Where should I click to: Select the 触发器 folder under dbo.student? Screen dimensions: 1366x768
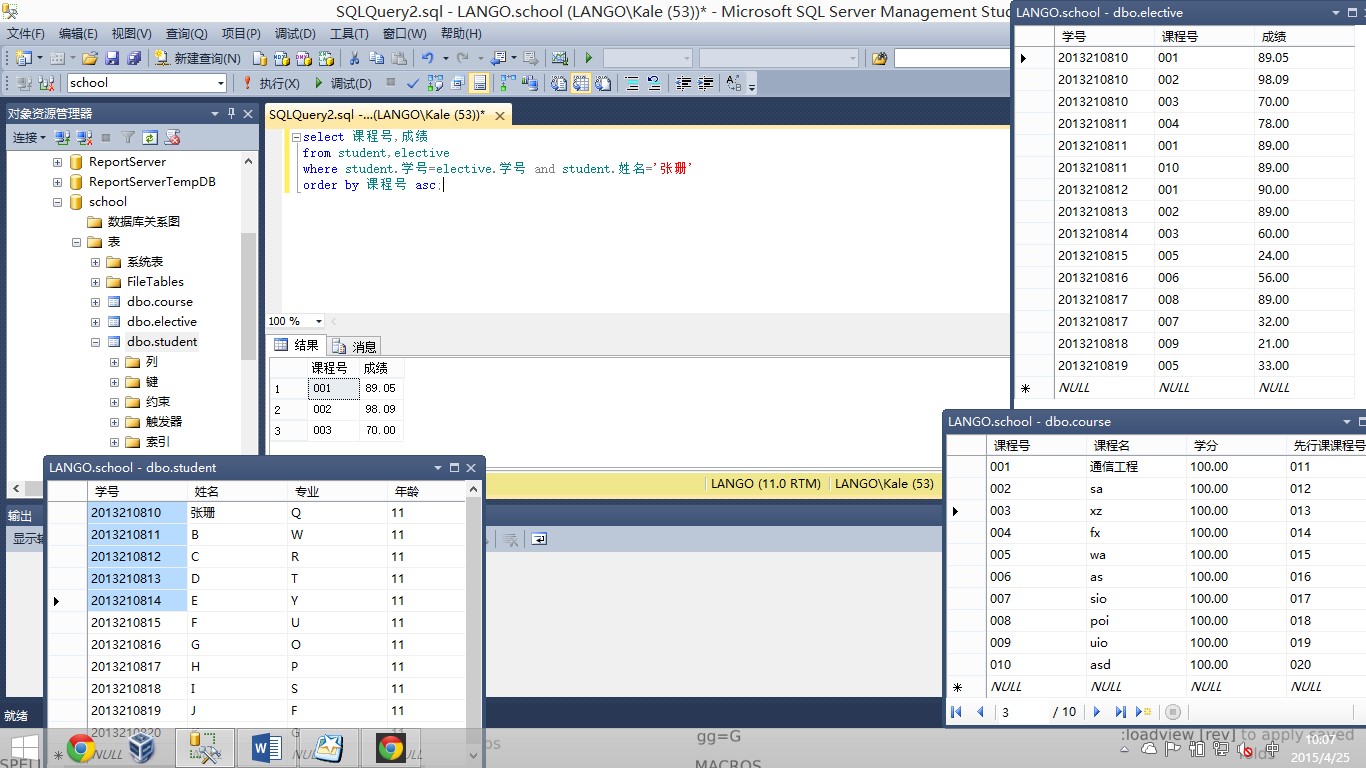[164, 422]
